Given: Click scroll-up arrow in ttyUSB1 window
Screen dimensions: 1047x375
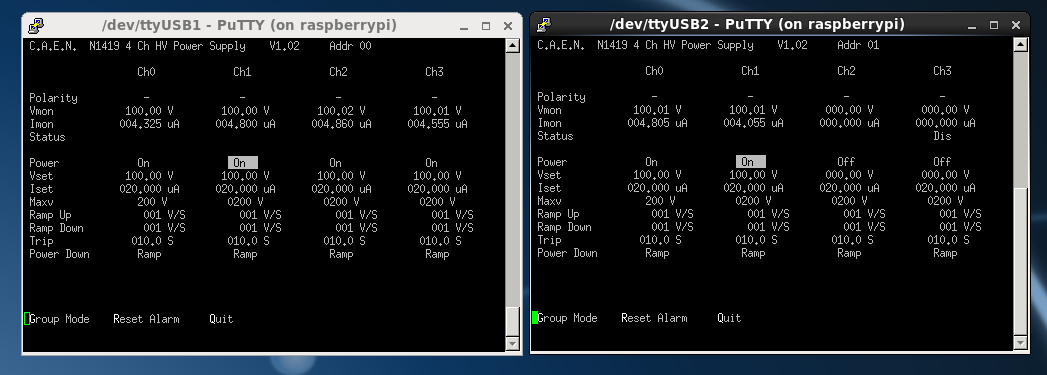Looking at the screenshot, I should (512, 45).
